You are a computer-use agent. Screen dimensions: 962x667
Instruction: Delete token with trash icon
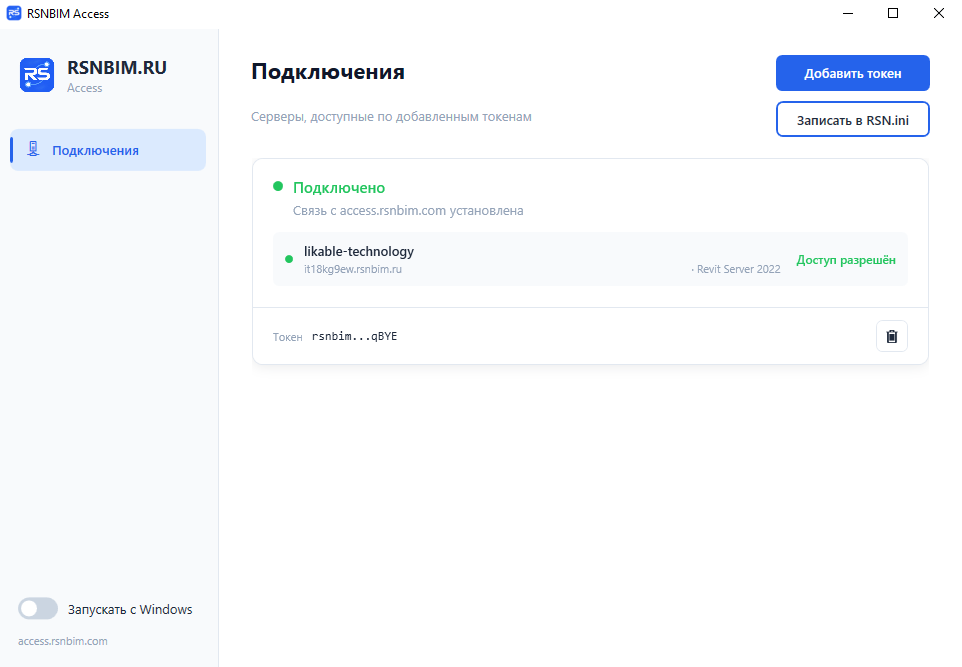tap(891, 336)
